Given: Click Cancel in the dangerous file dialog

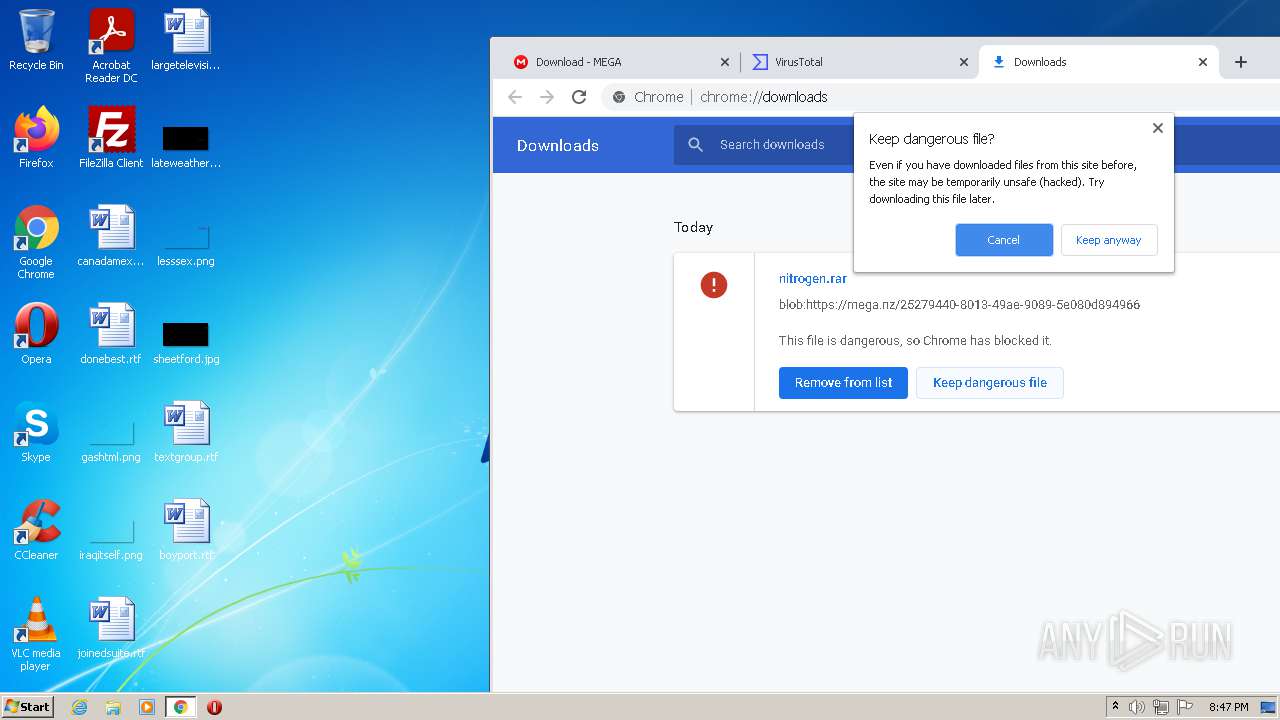Looking at the screenshot, I should point(1004,240).
